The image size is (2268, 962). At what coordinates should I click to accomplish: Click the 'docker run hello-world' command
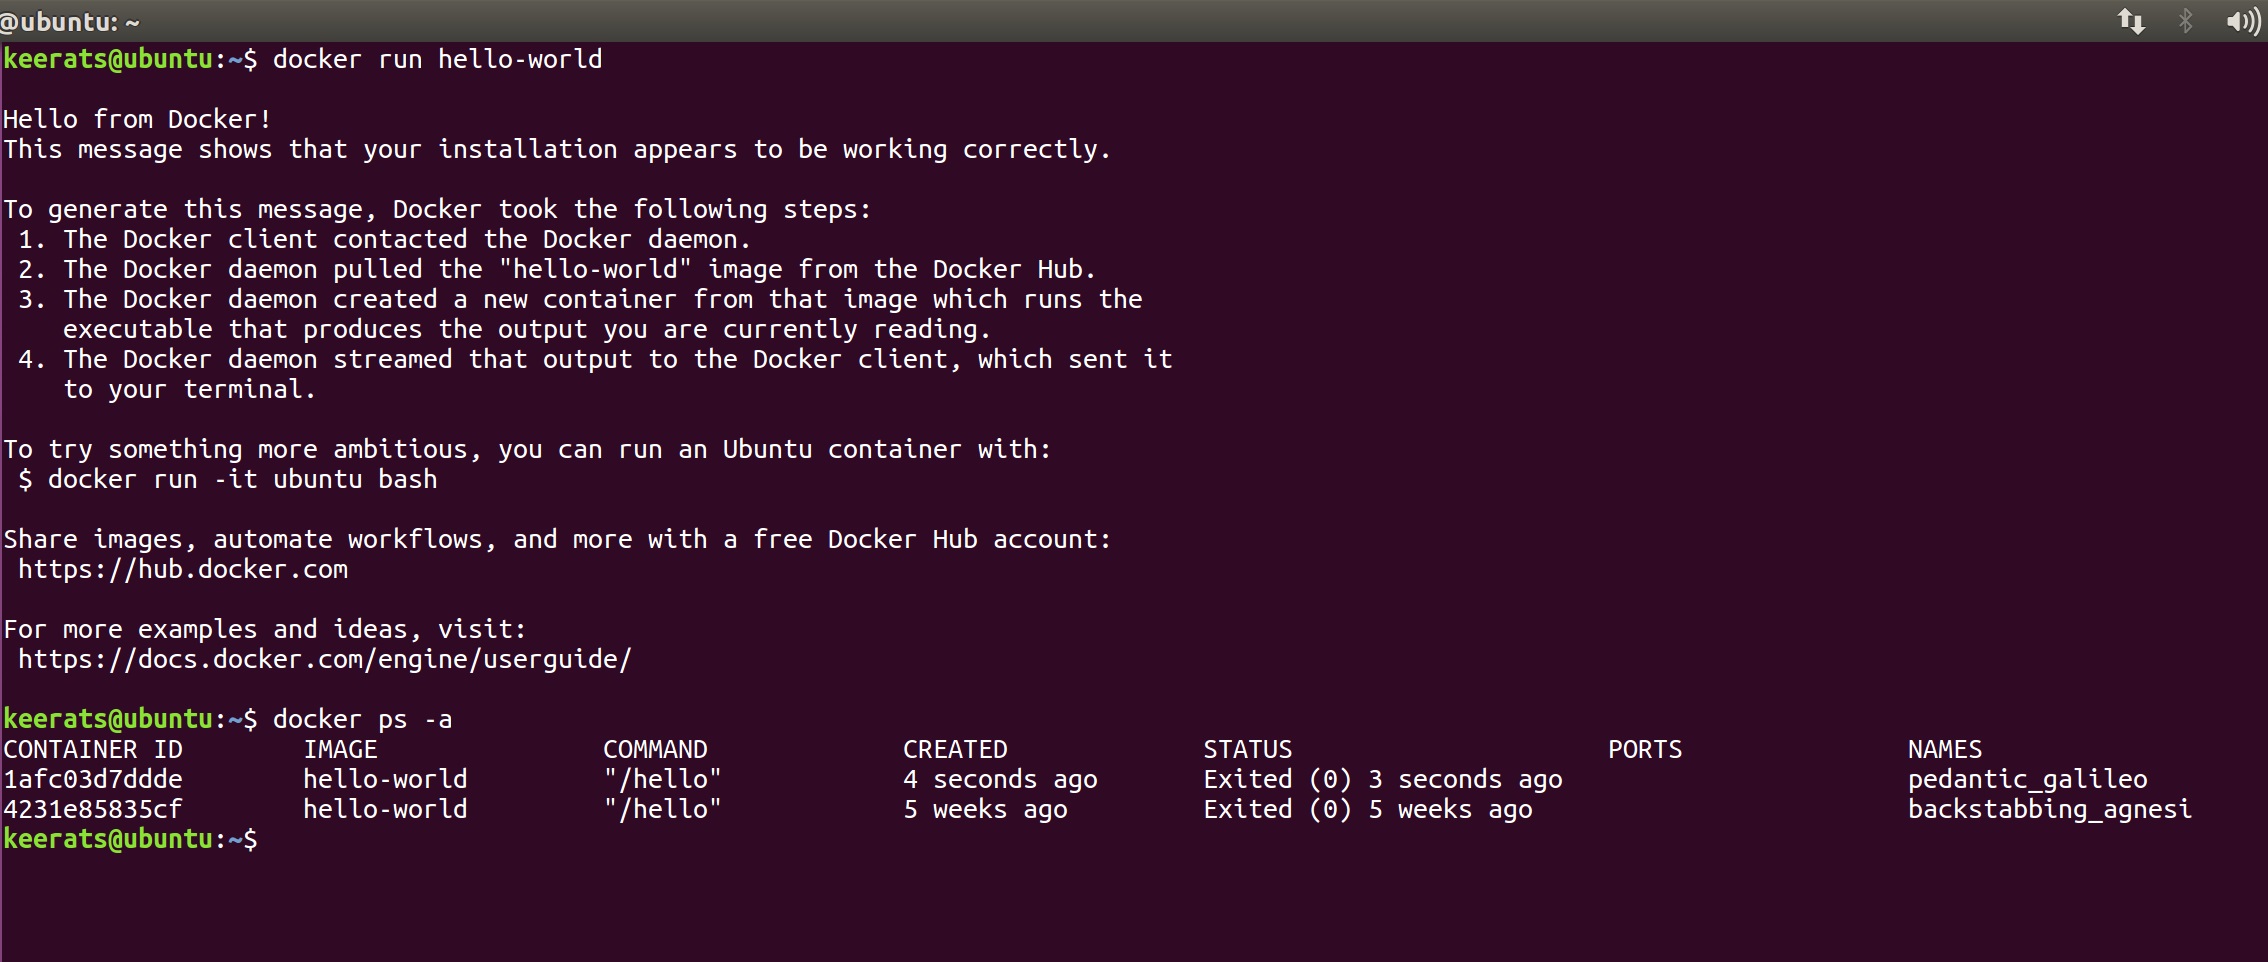(x=437, y=59)
